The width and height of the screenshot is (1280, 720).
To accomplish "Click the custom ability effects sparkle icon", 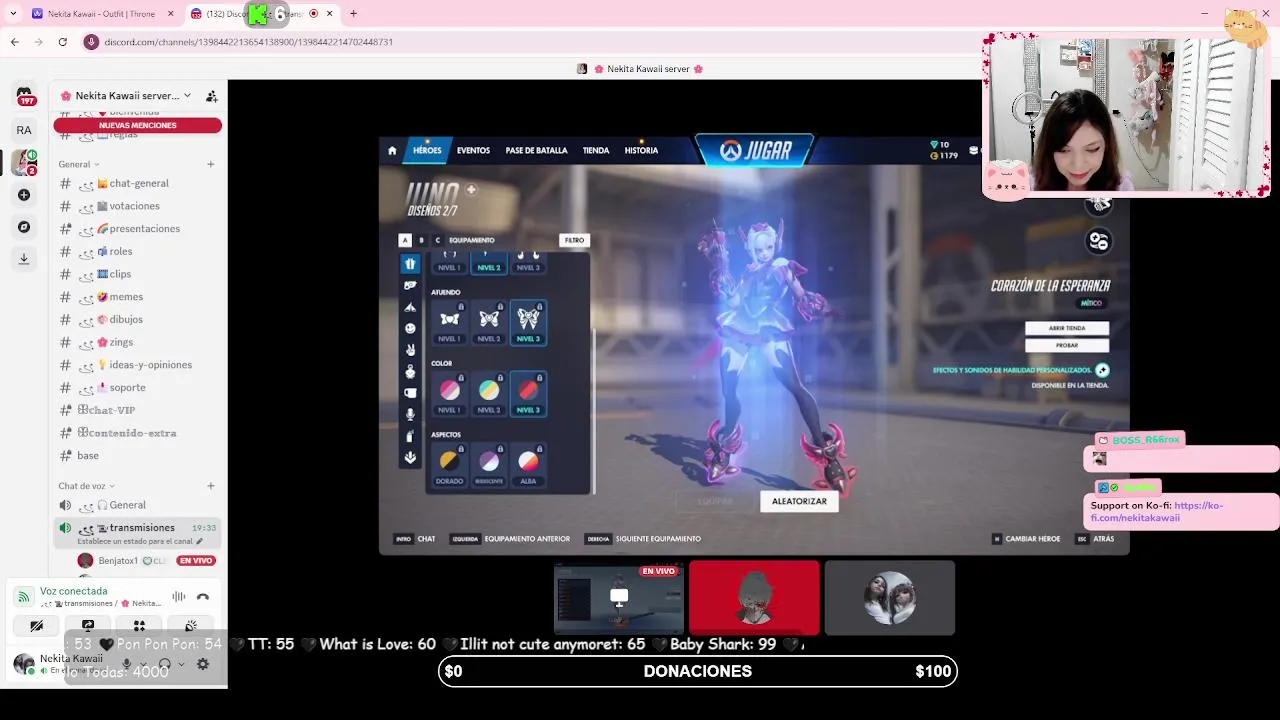I will click(1102, 370).
